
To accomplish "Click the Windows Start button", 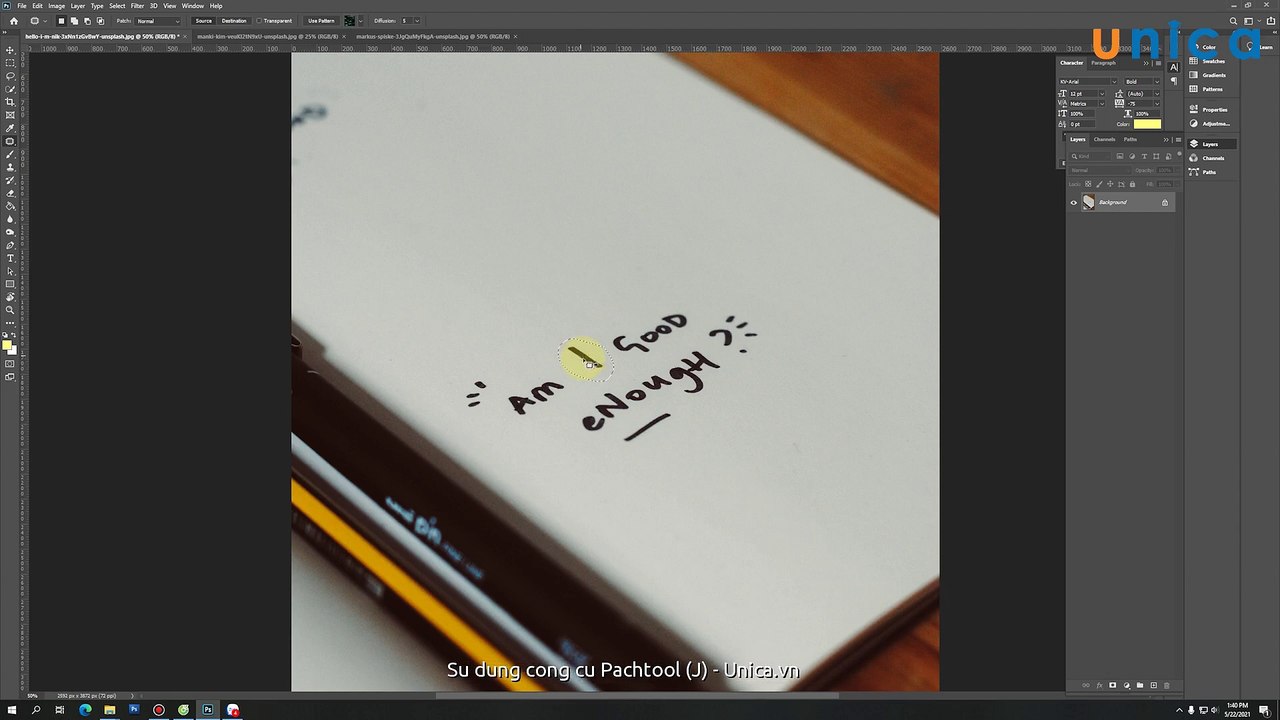I will (x=12, y=710).
